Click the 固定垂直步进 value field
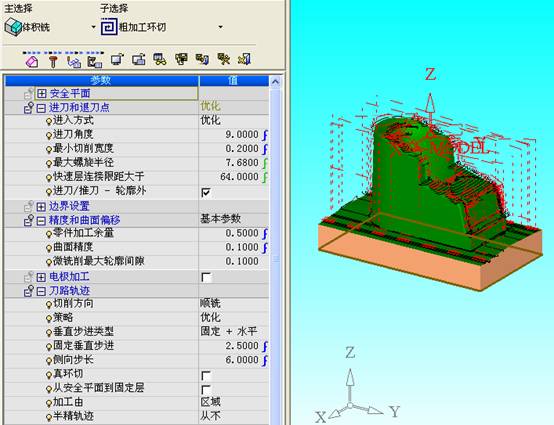This screenshot has width=554, height=425. click(x=234, y=346)
